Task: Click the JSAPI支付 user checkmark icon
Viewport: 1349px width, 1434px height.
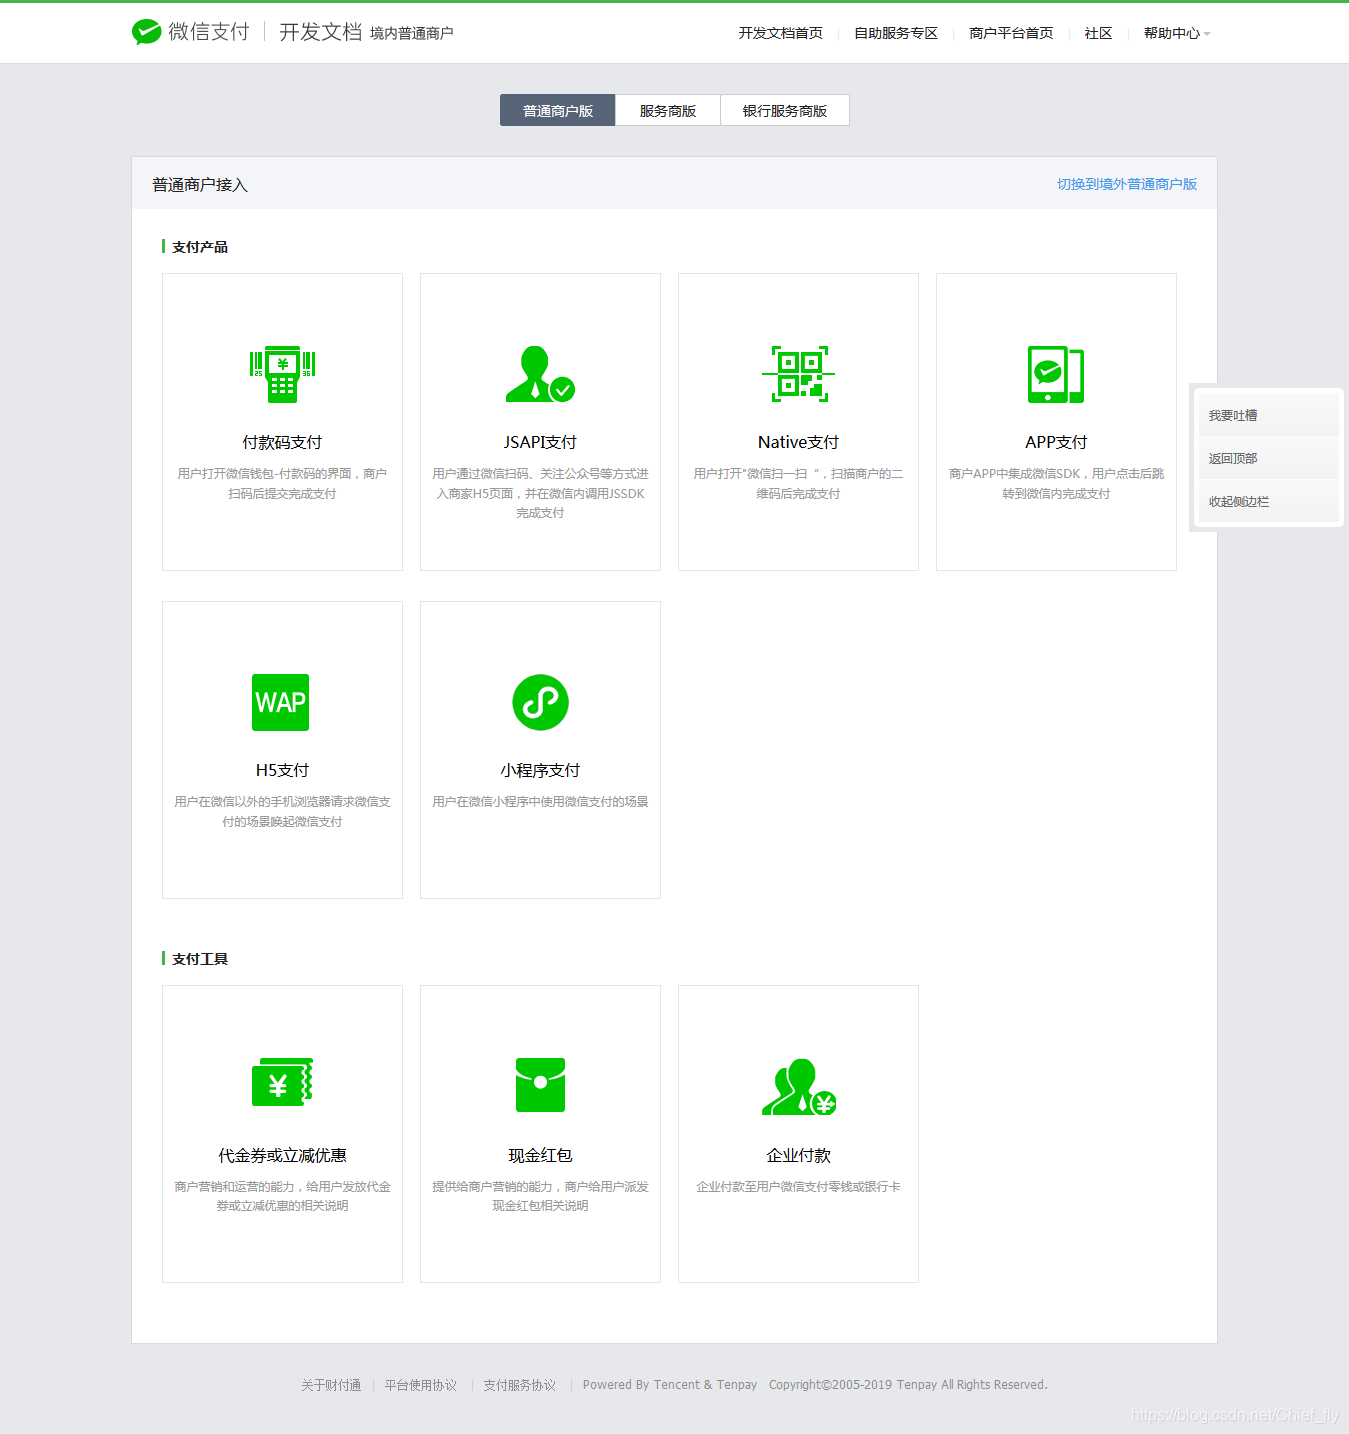Action: (540, 374)
